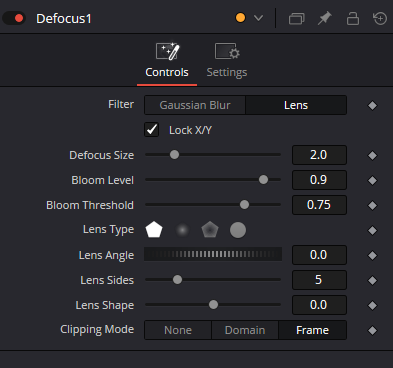Open the node color dropdown arrow
Screen dimensions: 393x368
258,18
